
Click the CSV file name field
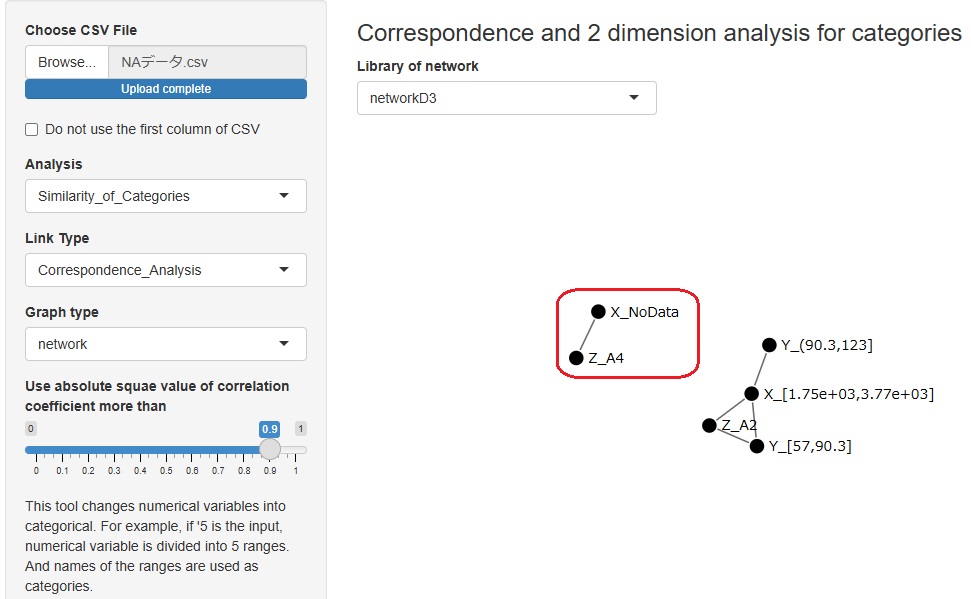(x=206, y=62)
